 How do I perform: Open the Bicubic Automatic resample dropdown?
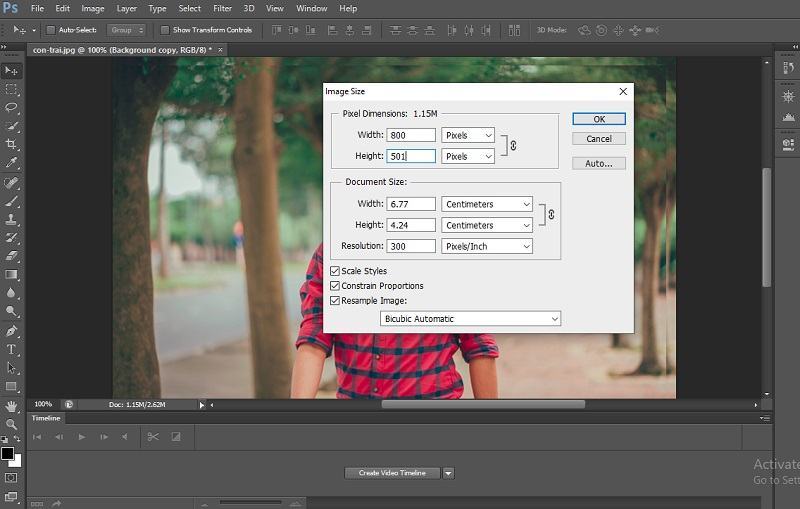click(470, 319)
